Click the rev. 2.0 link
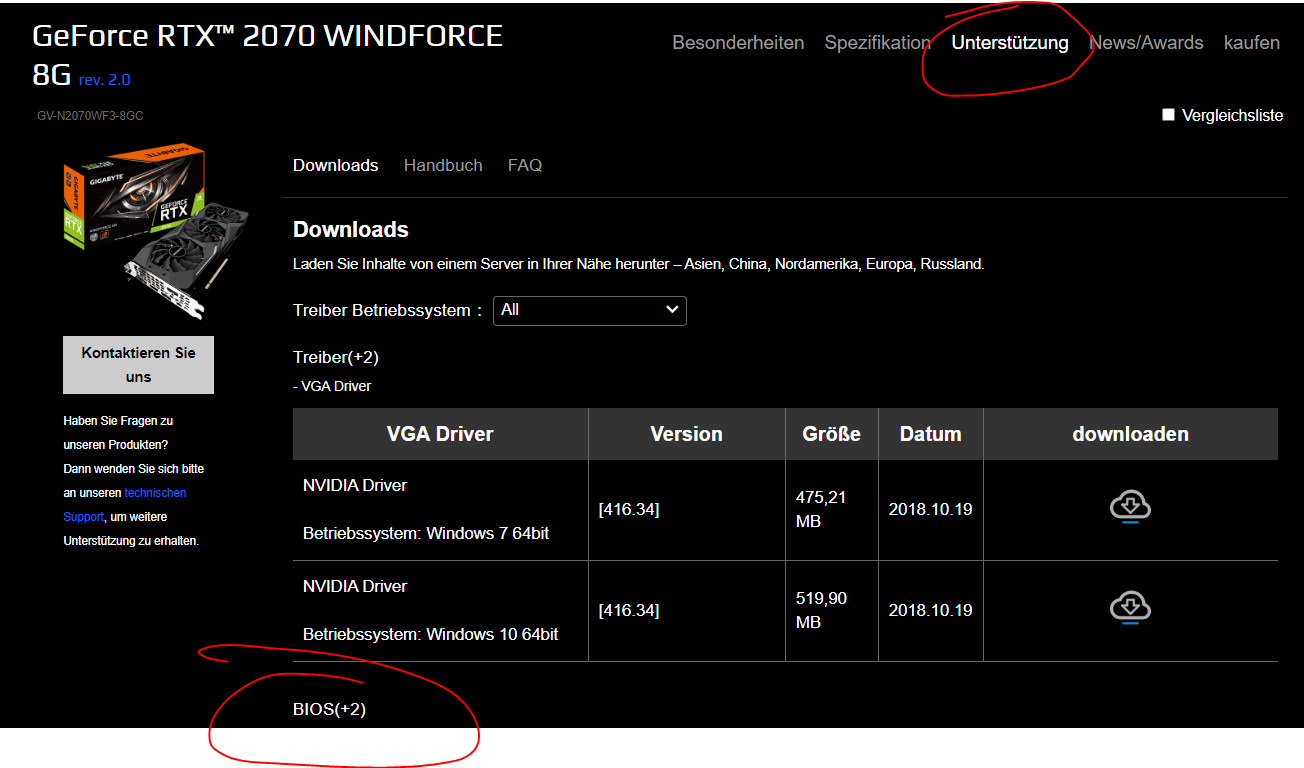 coord(104,80)
